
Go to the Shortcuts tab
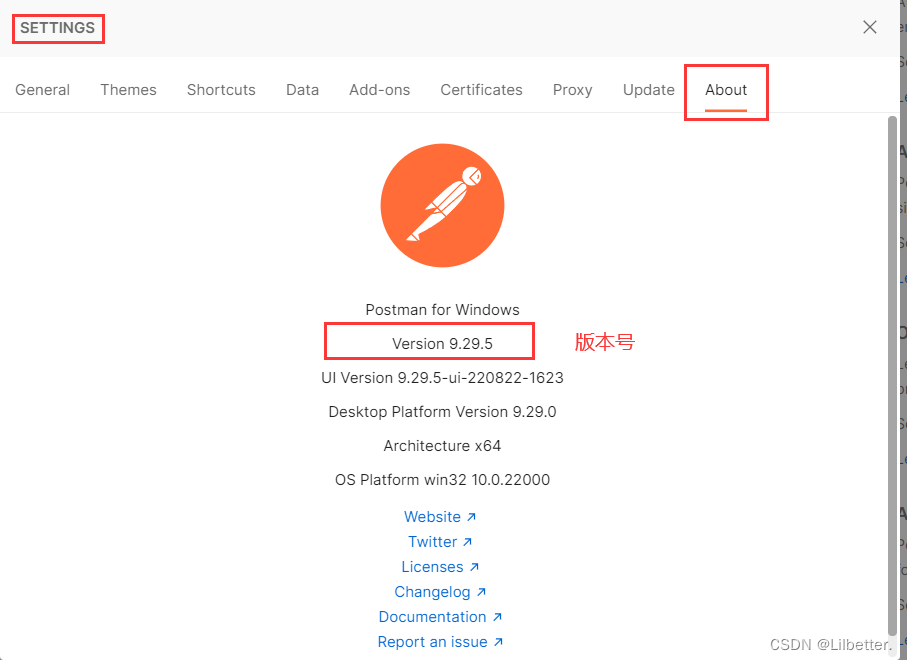coord(221,90)
